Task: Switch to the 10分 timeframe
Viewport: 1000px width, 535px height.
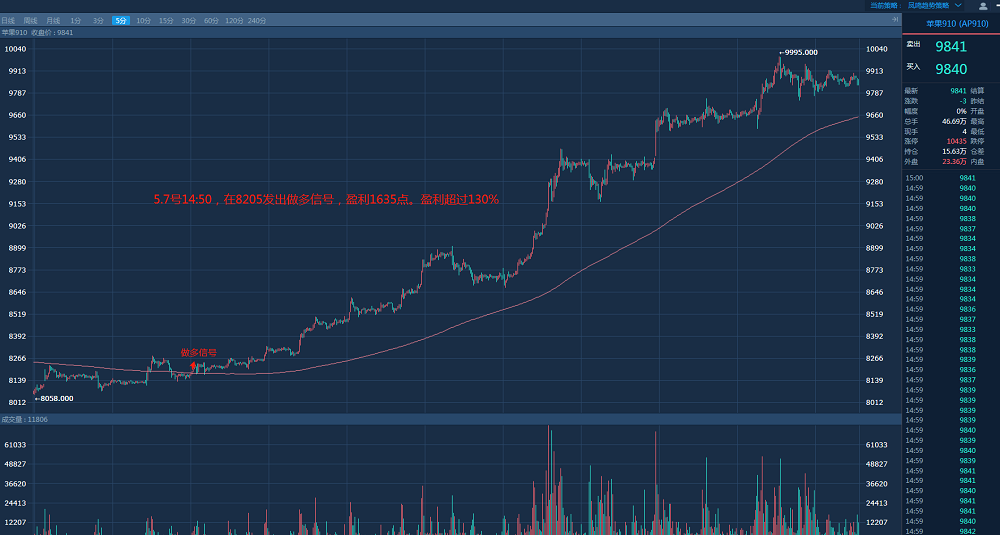Action: click(143, 20)
